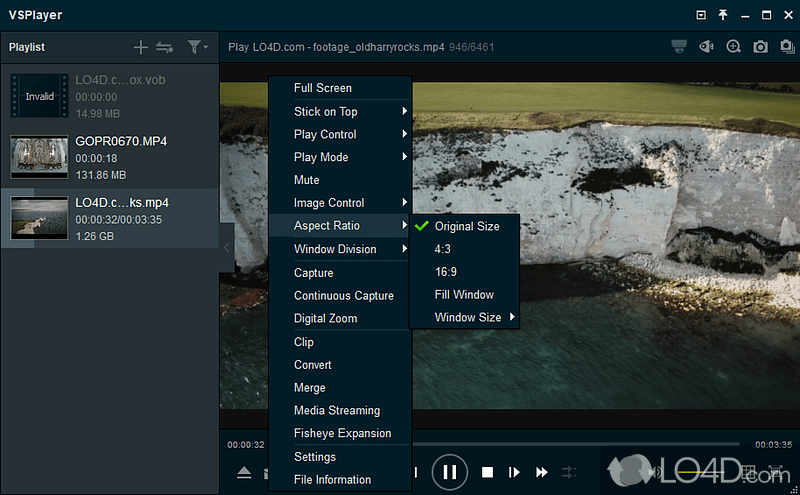Capture a snapshot with the camera icon
Image resolution: width=800 pixels, height=495 pixels.
pyautogui.click(x=760, y=47)
